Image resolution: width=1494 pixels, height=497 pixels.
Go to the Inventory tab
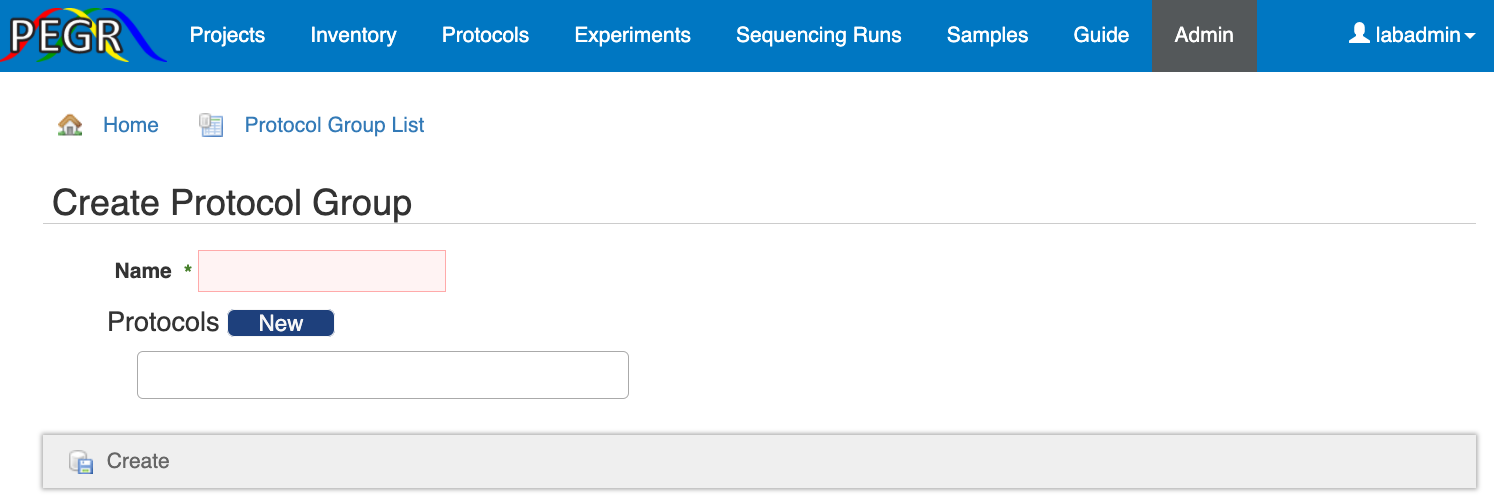[x=353, y=36]
